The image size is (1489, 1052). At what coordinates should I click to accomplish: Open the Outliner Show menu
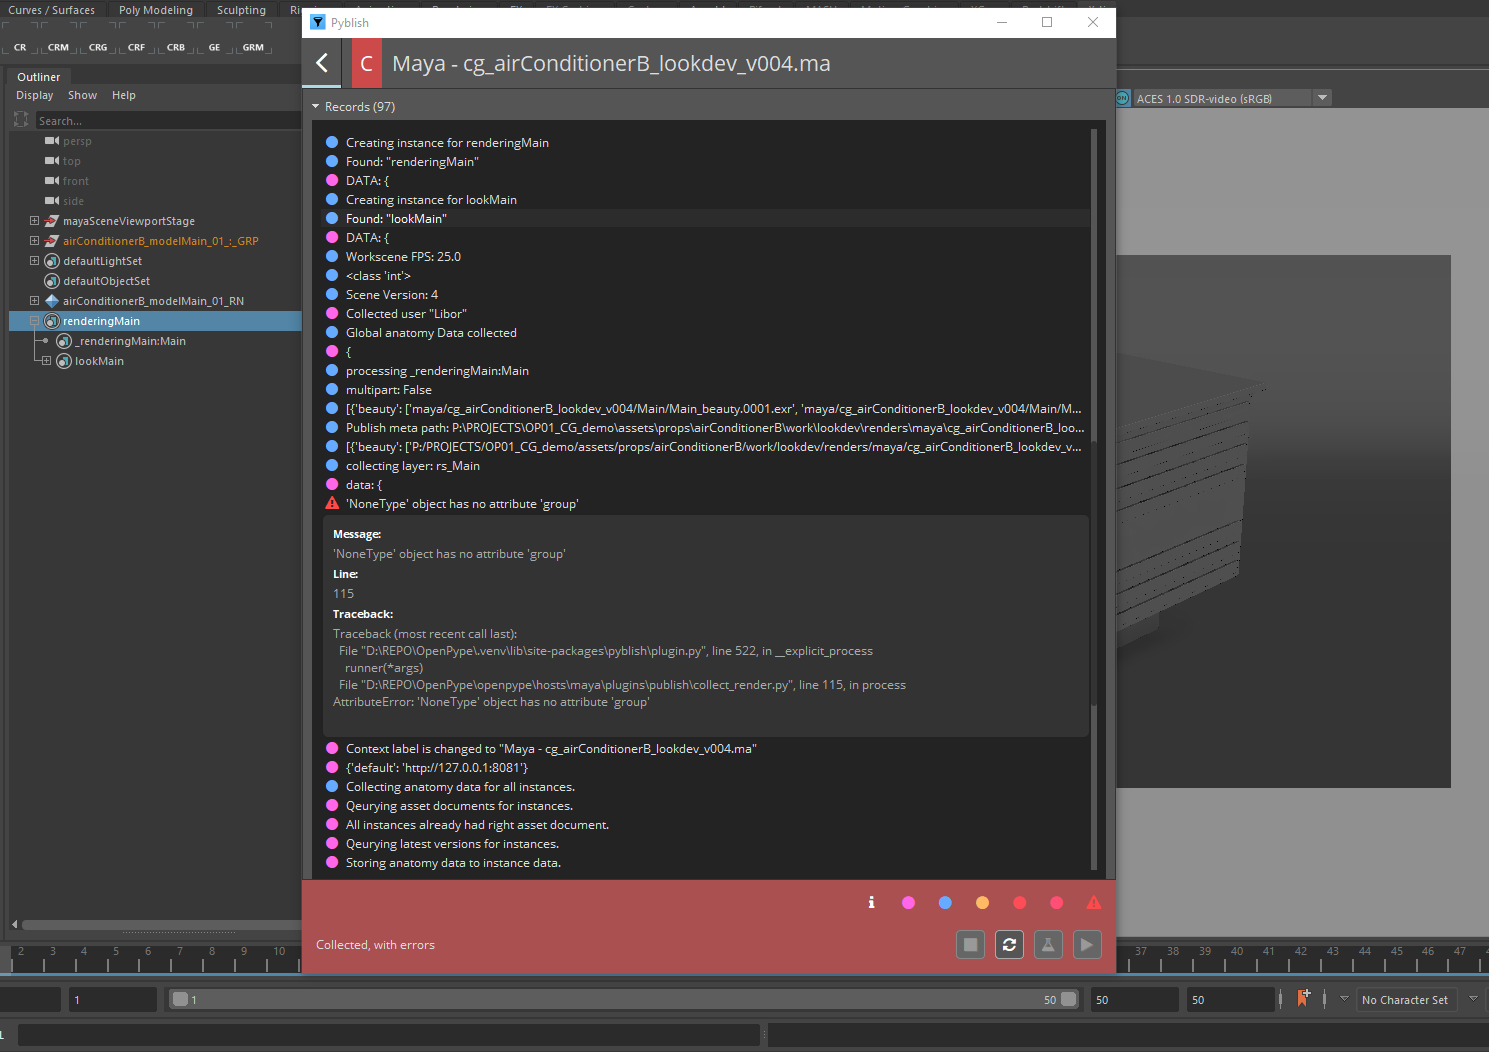[82, 95]
